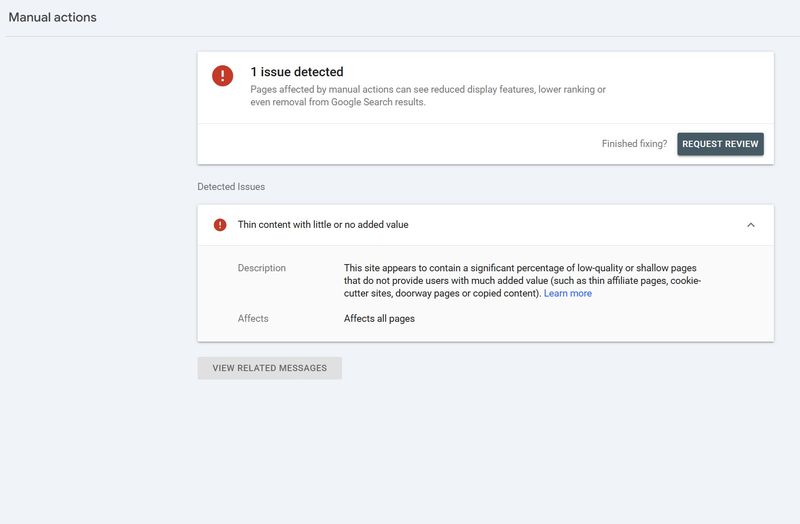Click the 'Description' field label
This screenshot has height=524, width=800.
262,268
